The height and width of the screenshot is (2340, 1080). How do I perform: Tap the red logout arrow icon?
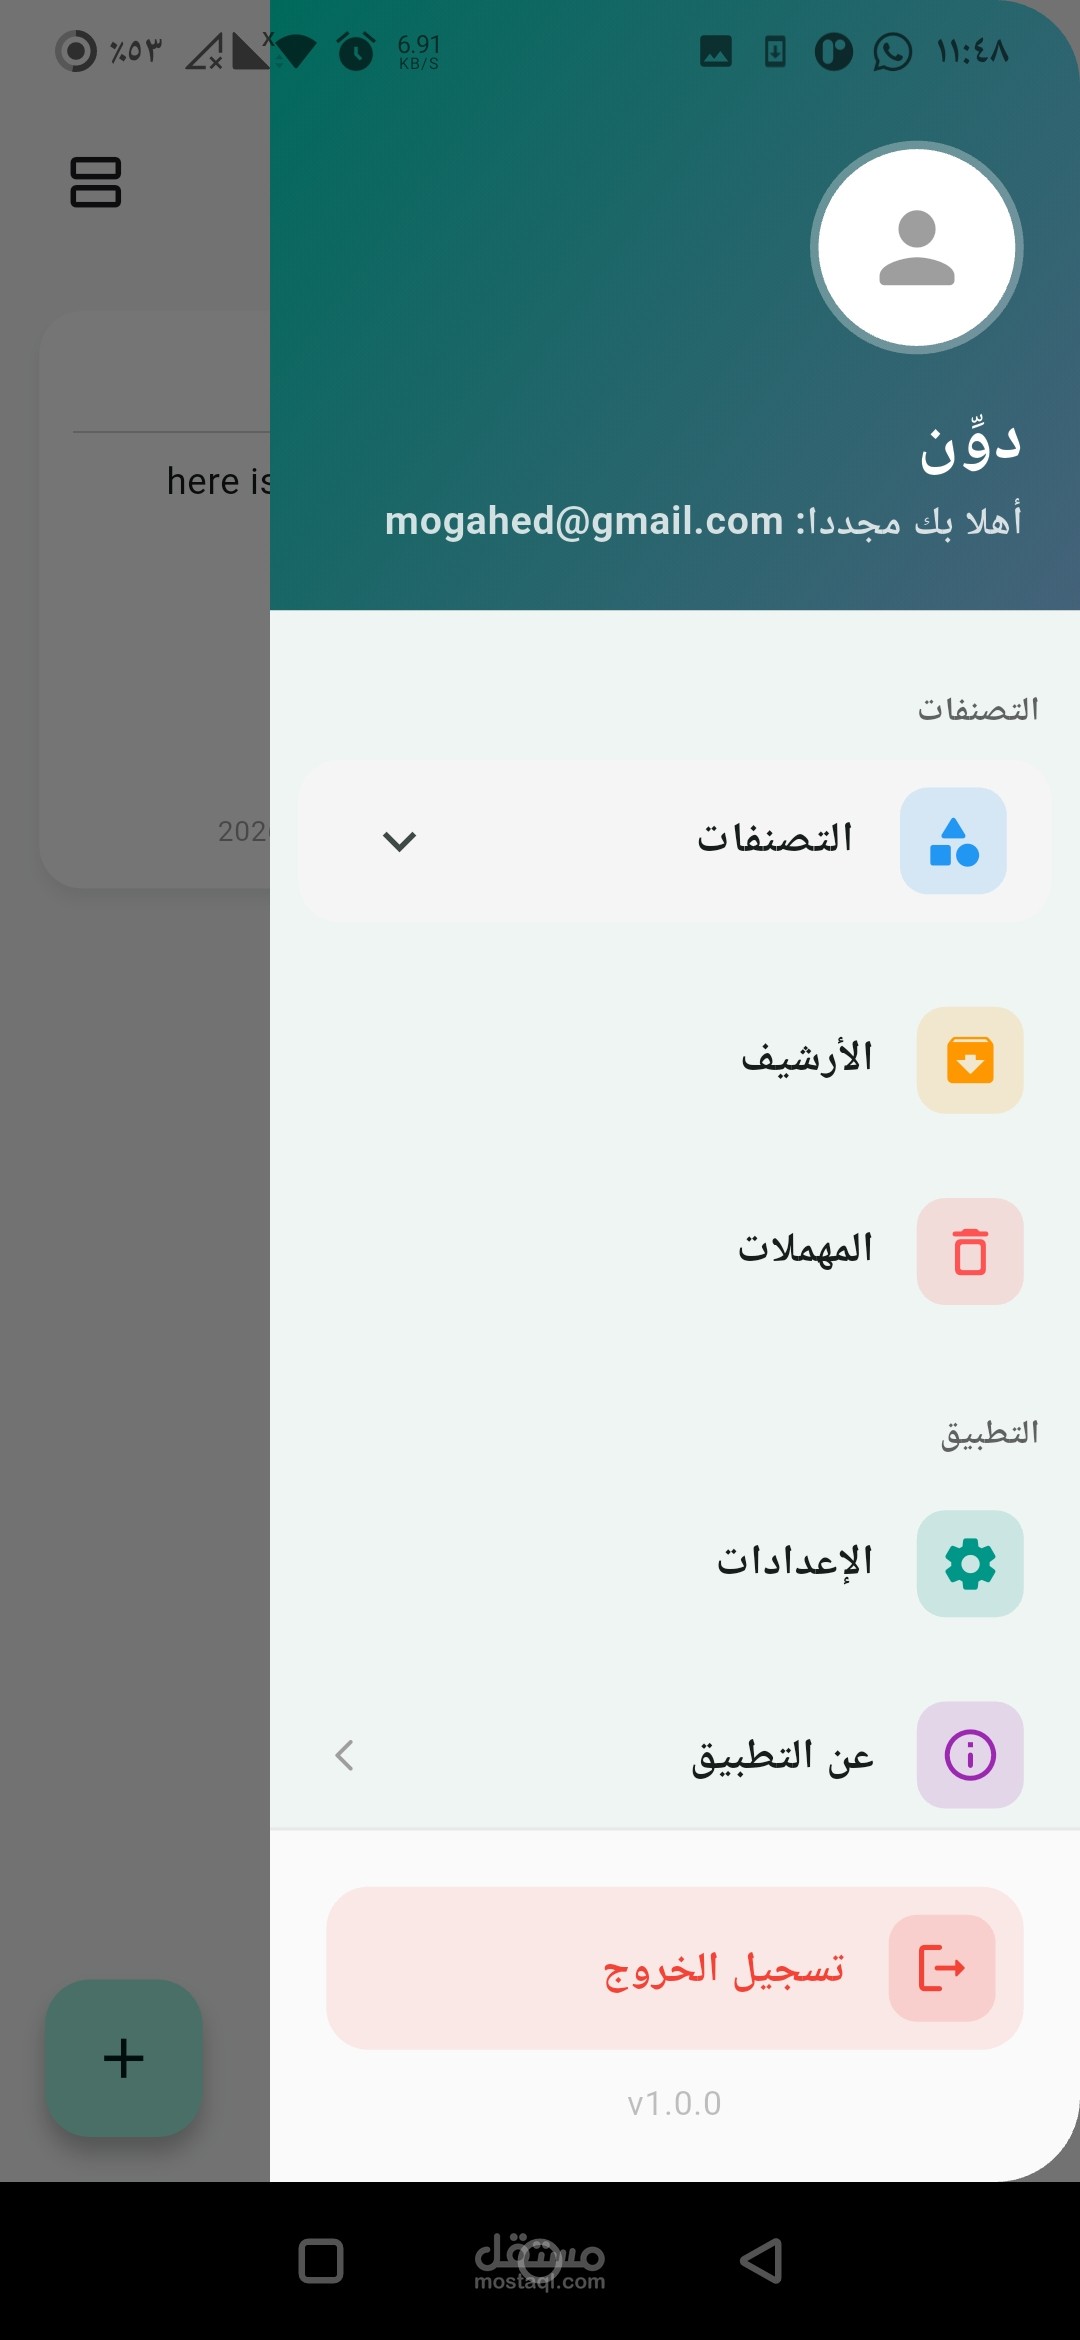tap(942, 1968)
